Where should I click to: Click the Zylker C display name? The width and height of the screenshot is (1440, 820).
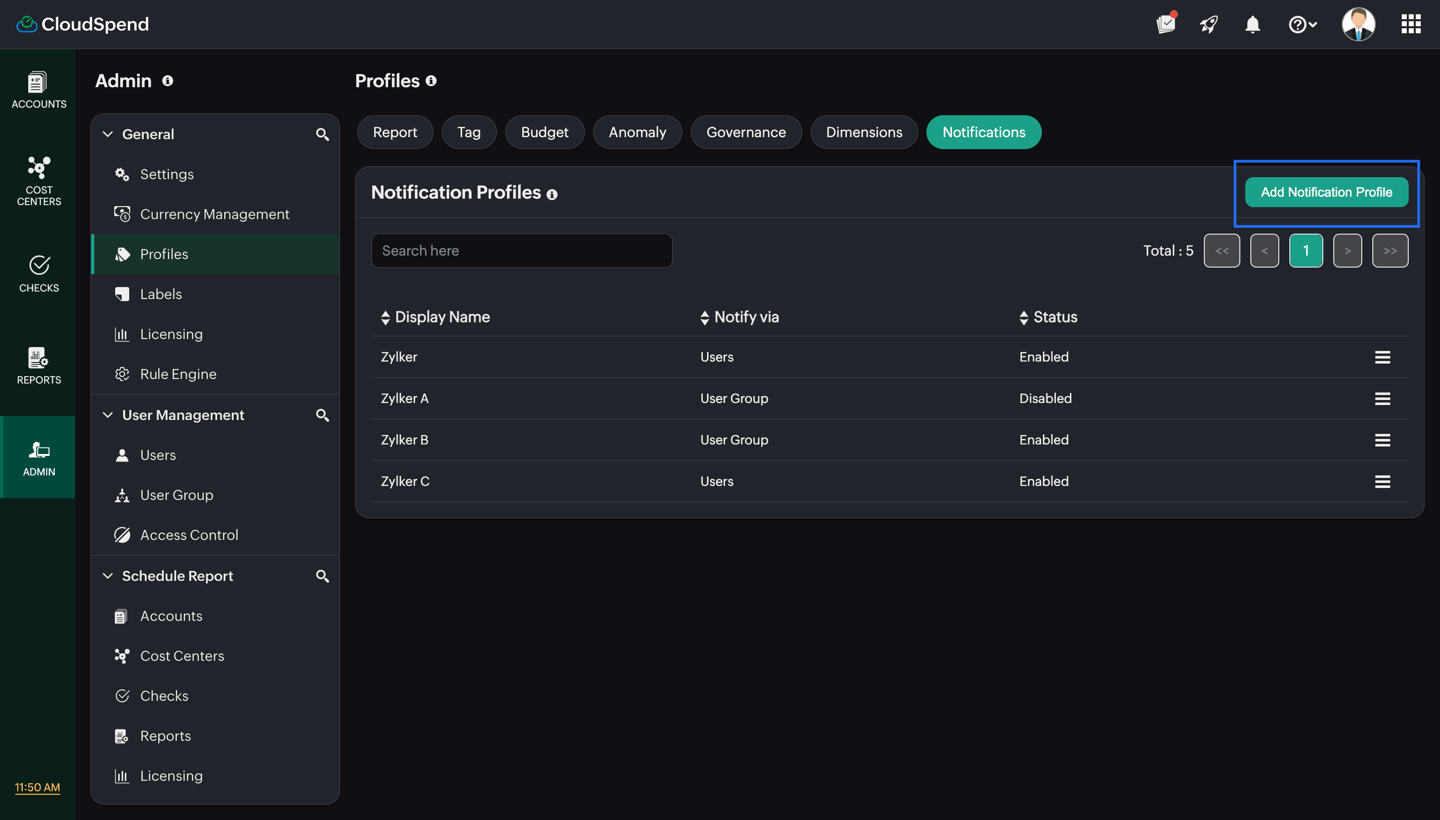point(405,481)
